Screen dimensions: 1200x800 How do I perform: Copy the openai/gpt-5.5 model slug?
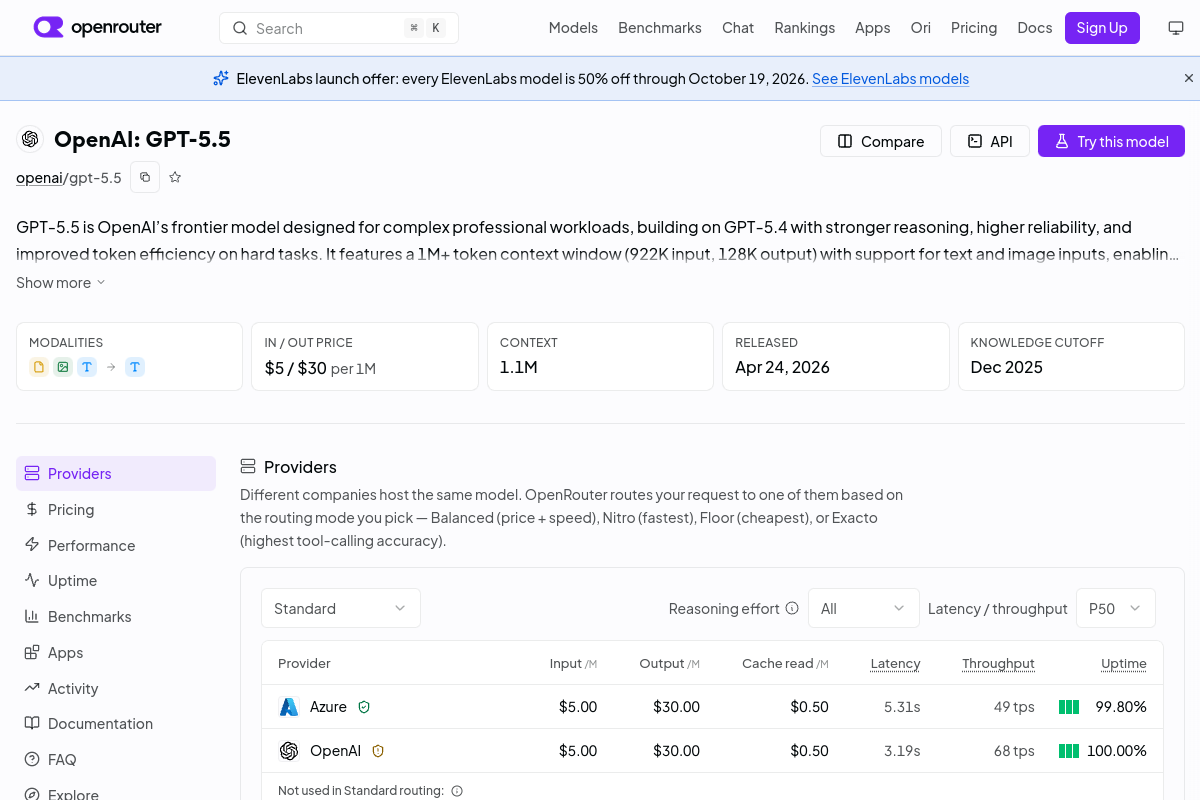(145, 177)
